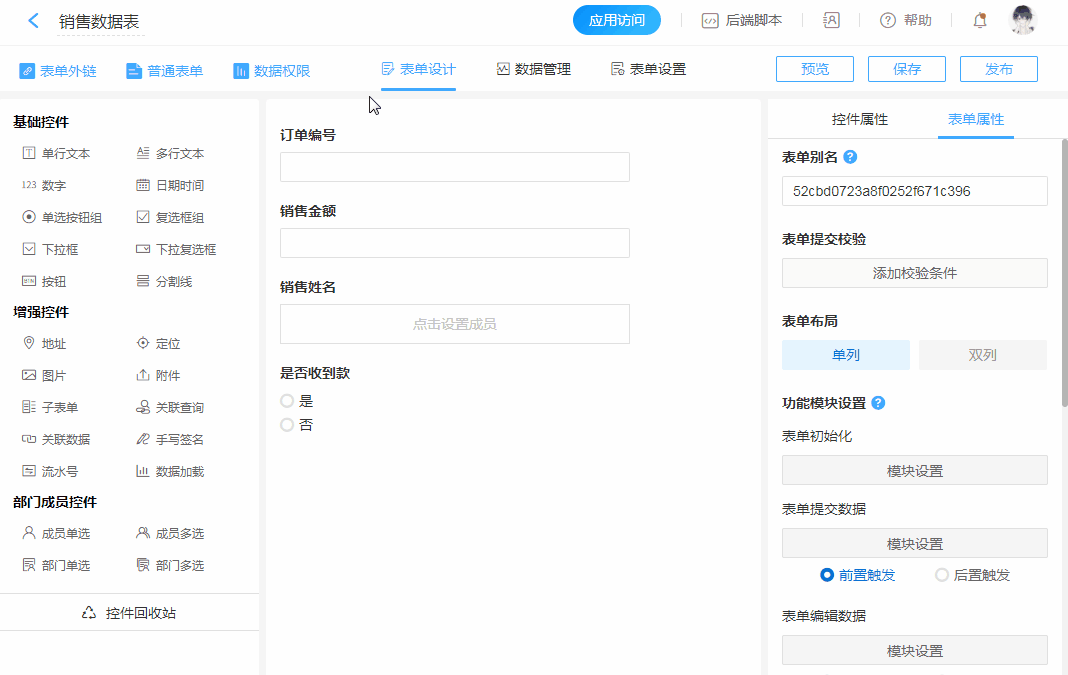Viewport: 1068px width, 675px height.
Task: Select the 是 radio option
Action: 287,401
